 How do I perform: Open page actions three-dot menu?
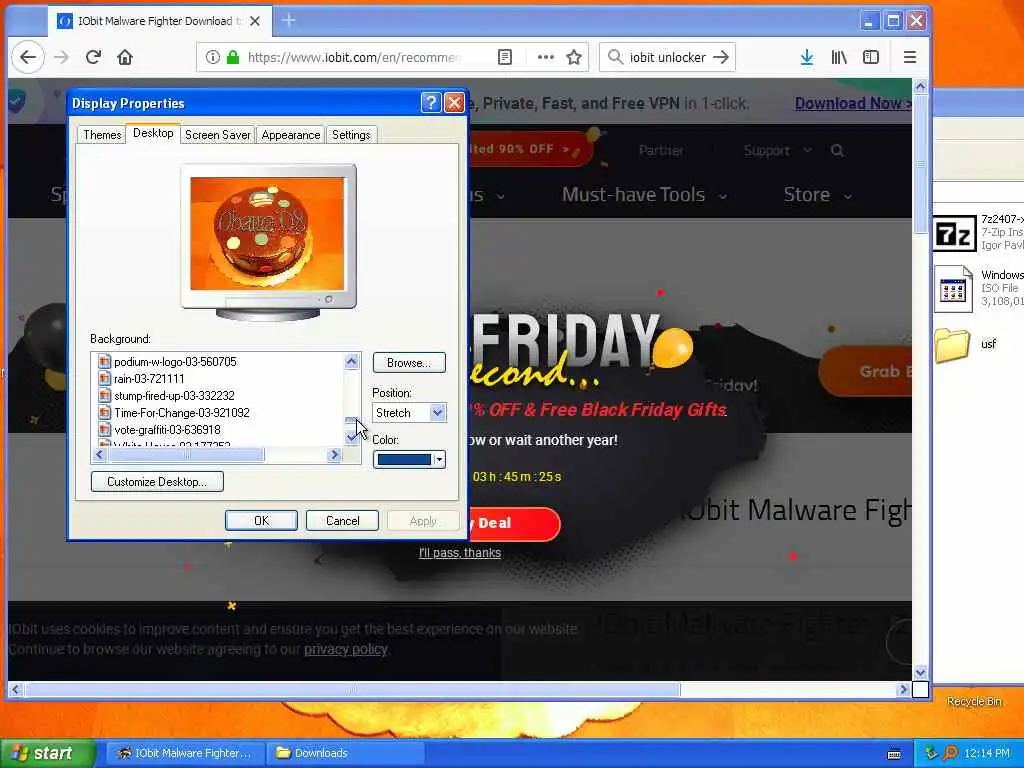pyautogui.click(x=545, y=57)
